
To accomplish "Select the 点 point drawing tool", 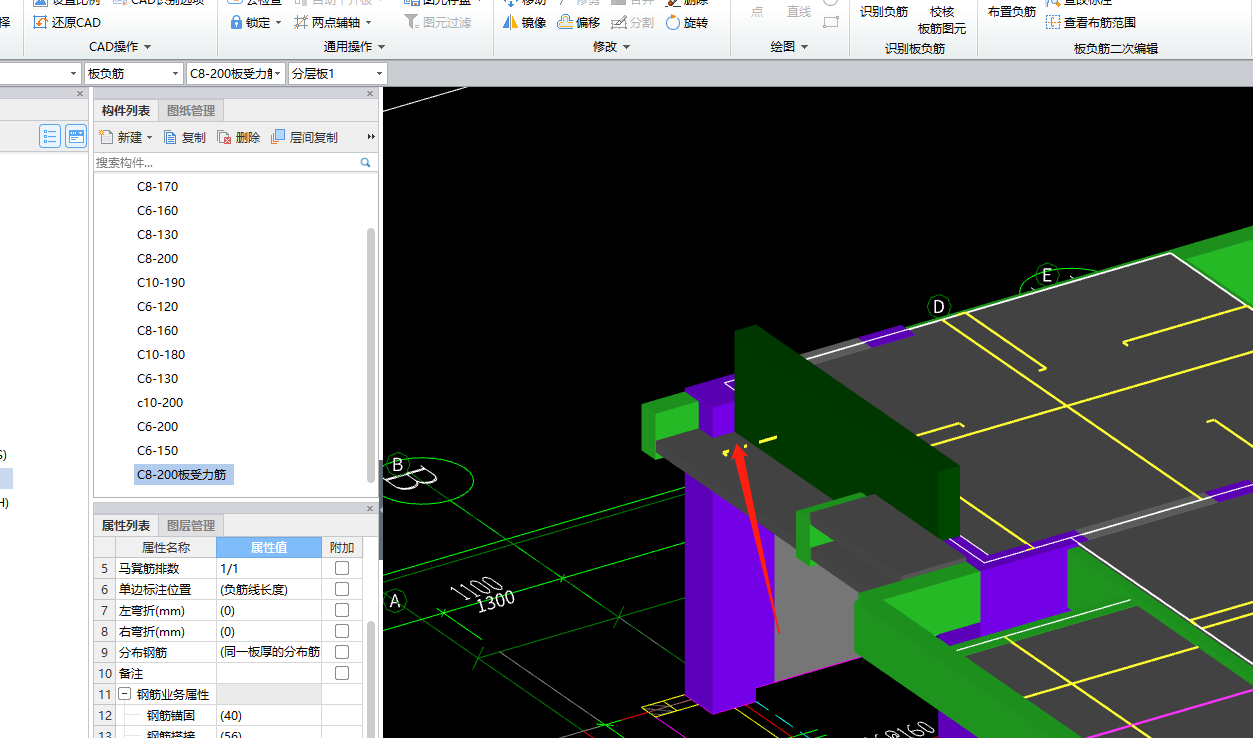I will (756, 12).
